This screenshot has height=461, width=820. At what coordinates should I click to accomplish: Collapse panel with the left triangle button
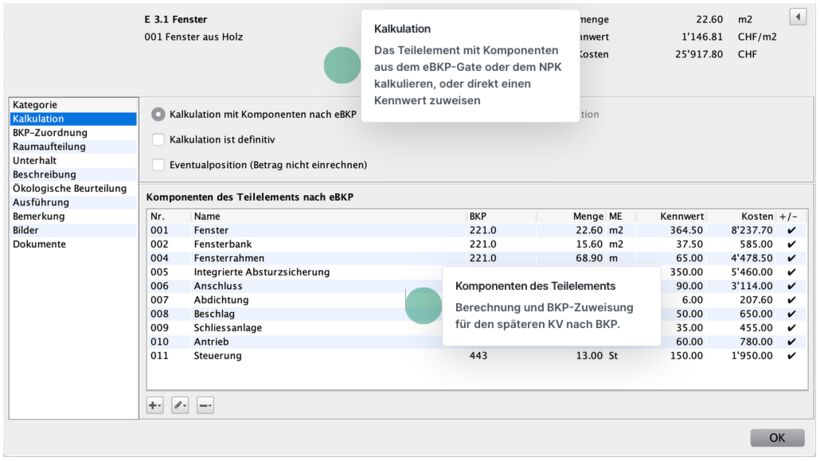(797, 17)
